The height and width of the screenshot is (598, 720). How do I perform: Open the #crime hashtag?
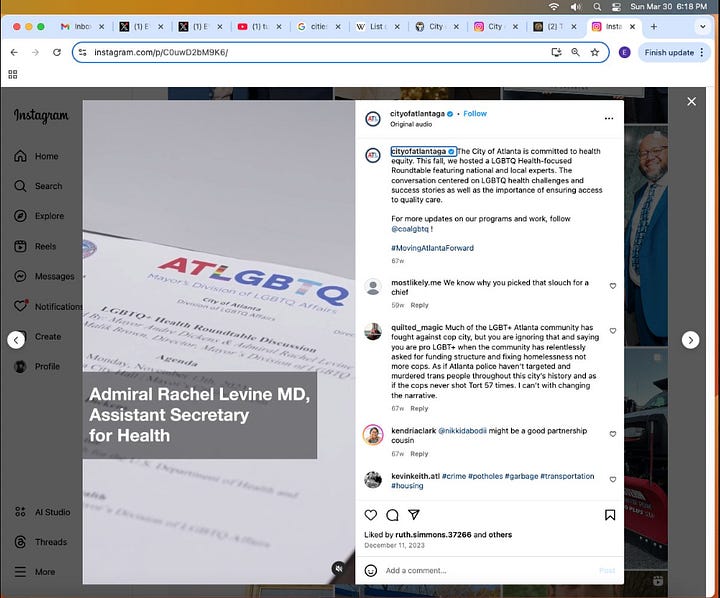click(x=454, y=476)
